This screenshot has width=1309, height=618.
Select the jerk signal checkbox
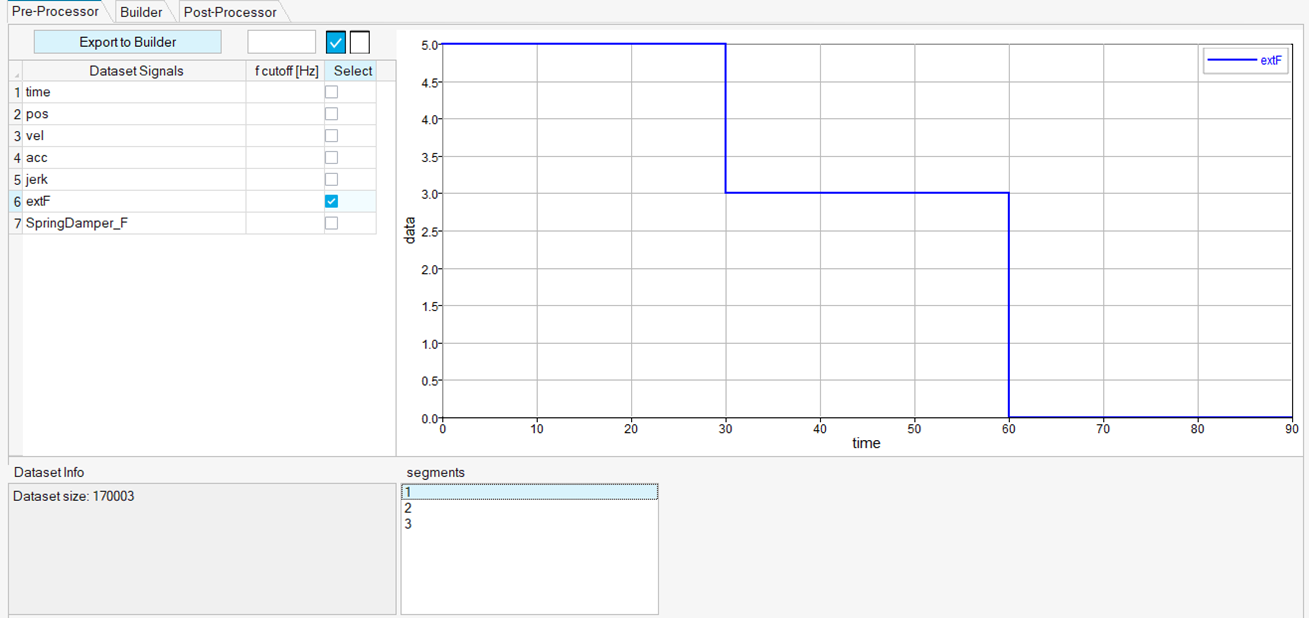(331, 179)
